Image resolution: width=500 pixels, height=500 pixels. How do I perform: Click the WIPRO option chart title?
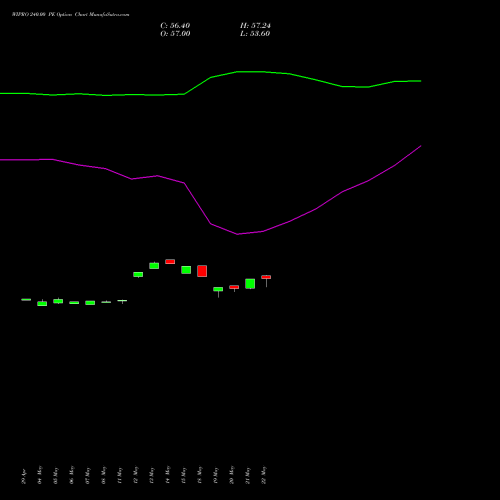pos(70,15)
